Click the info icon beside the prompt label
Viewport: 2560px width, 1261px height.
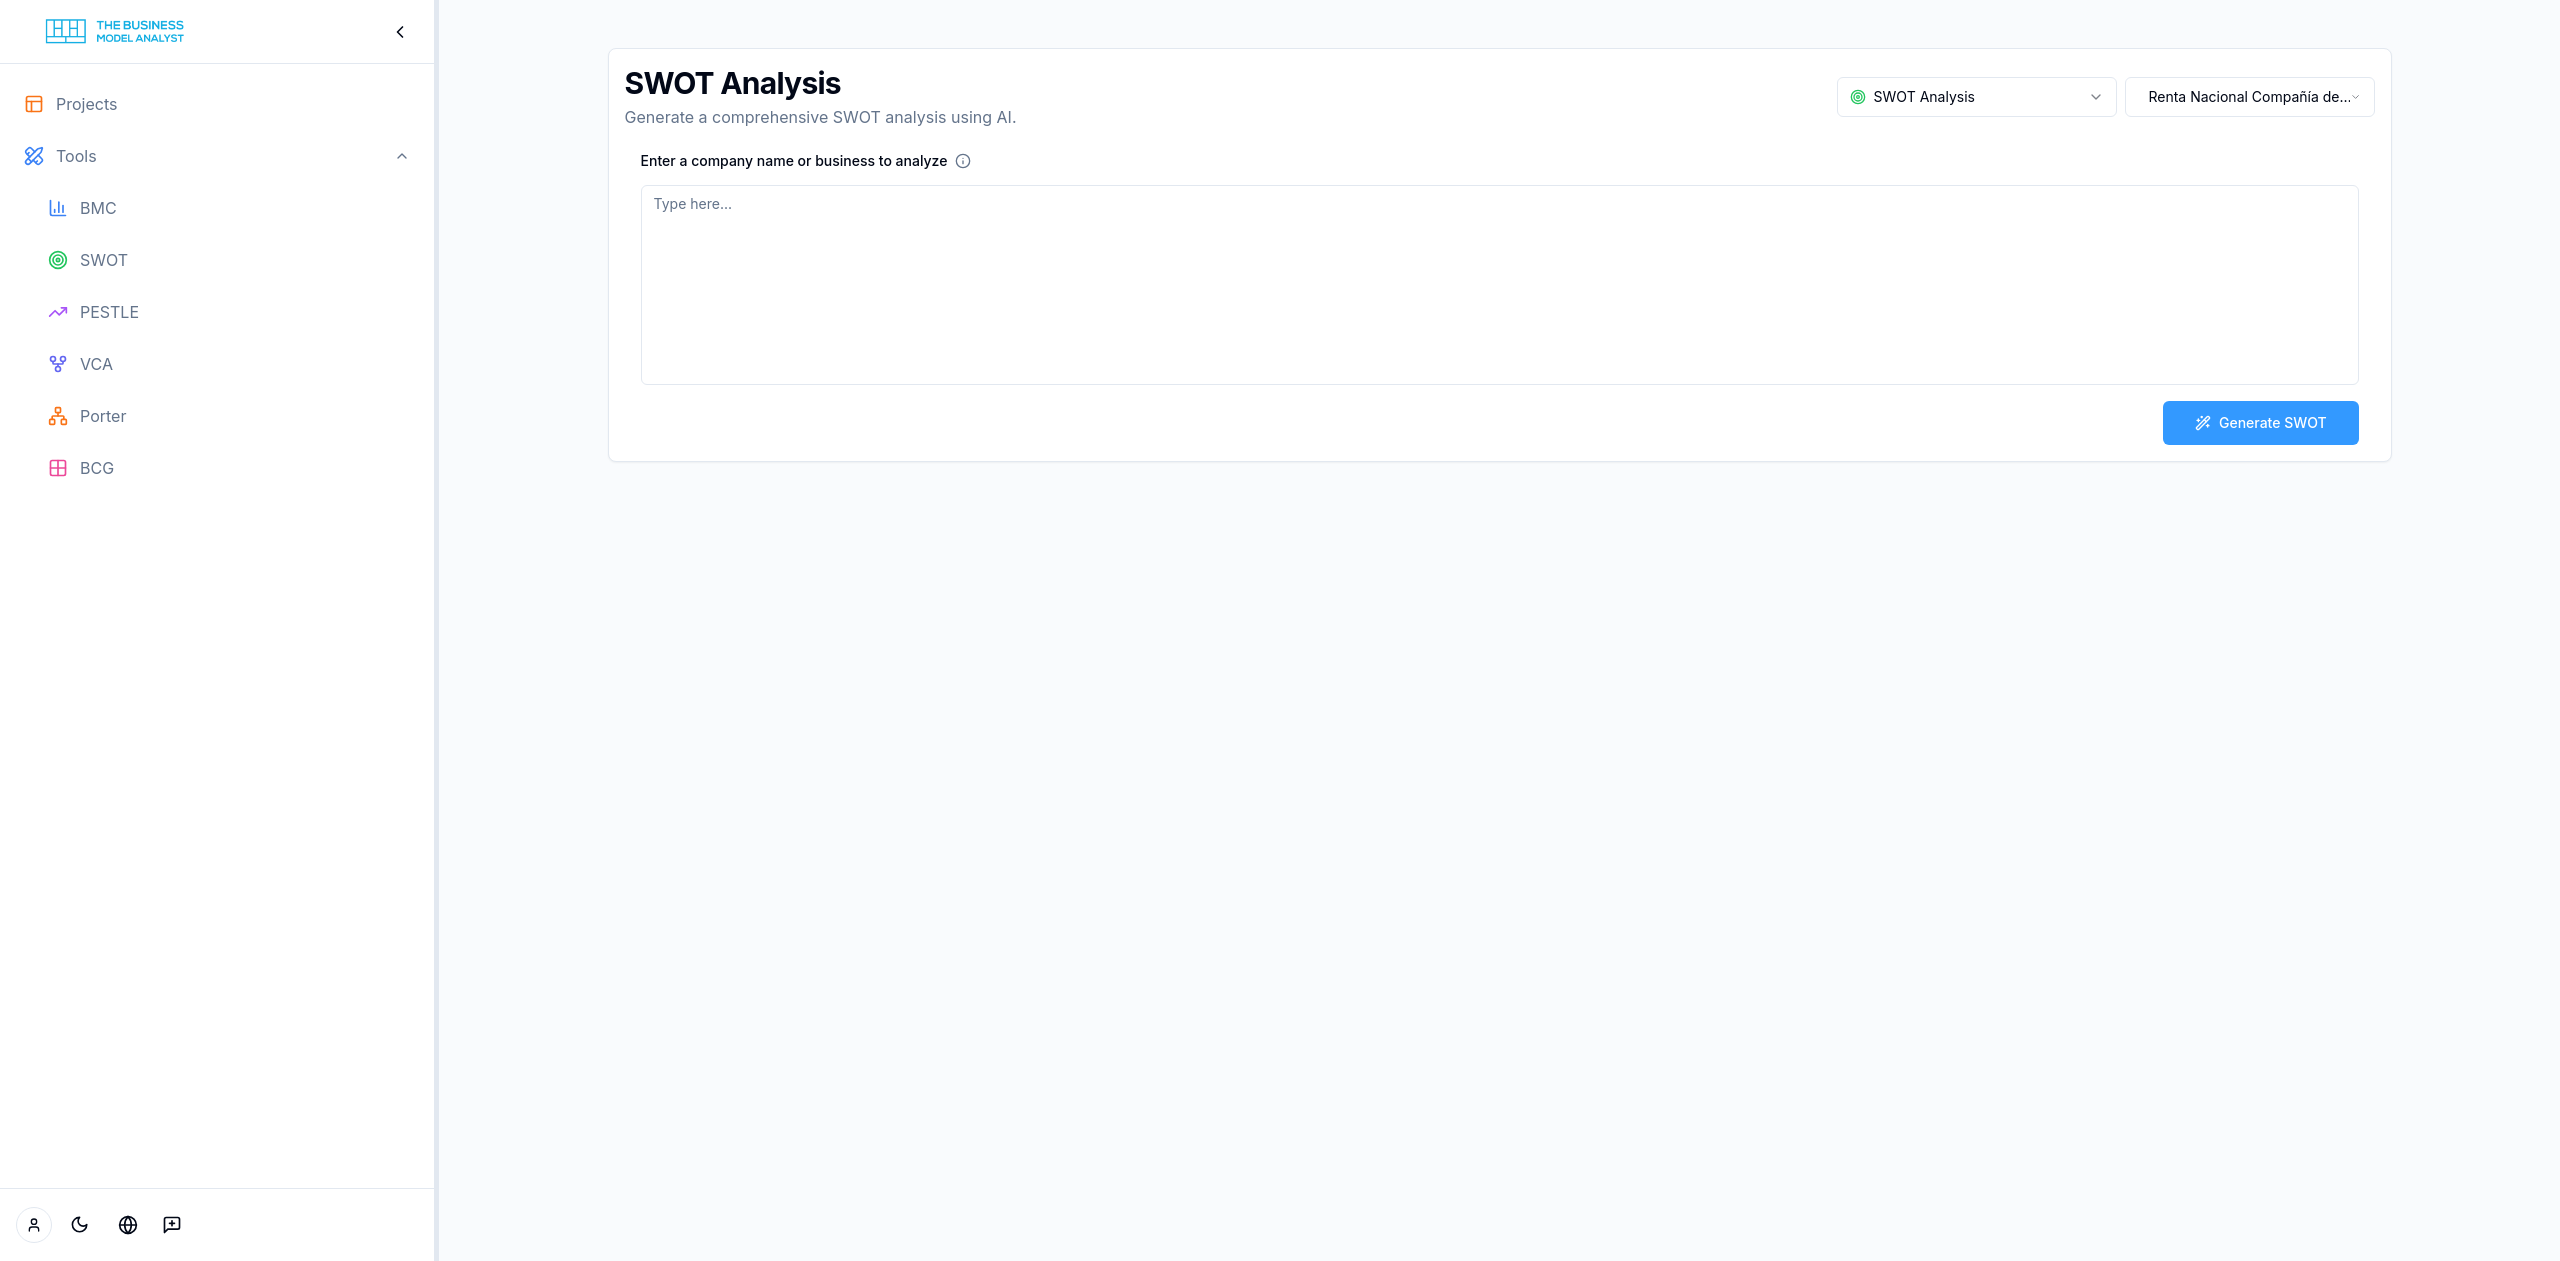pos(963,161)
